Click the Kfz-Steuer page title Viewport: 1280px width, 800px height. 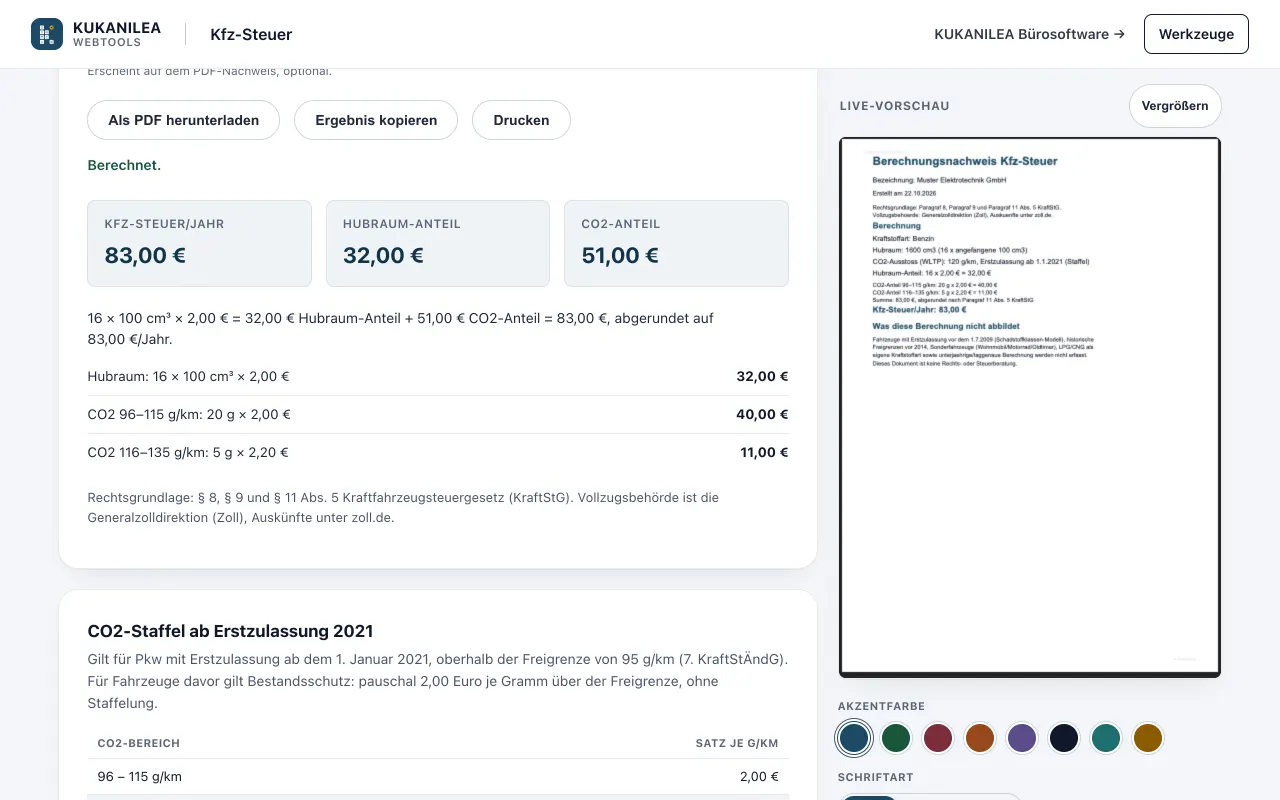(x=251, y=34)
